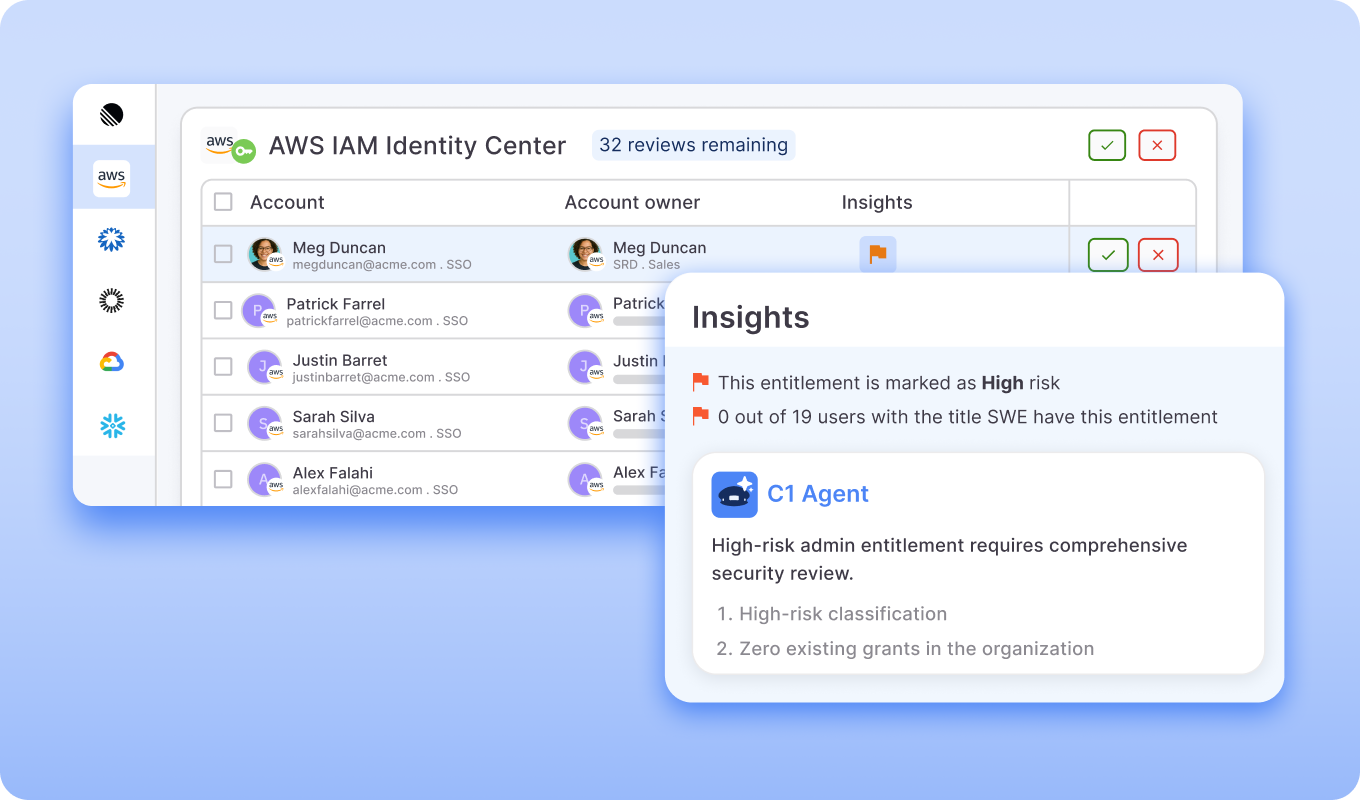Open the black sunburst sidebar icon

click(x=112, y=300)
